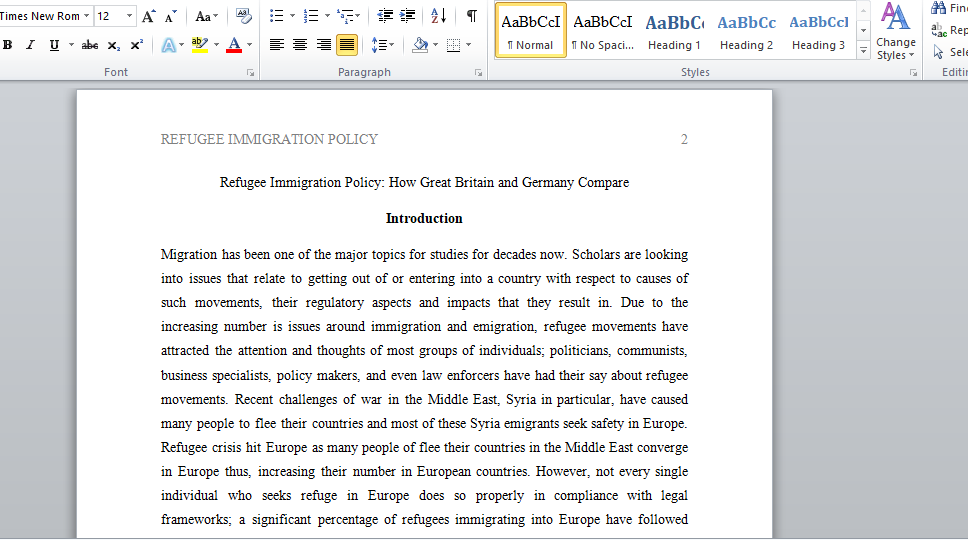This screenshot has height=540, width=968.
Task: Toggle Subscript formatting
Action: tap(114, 45)
